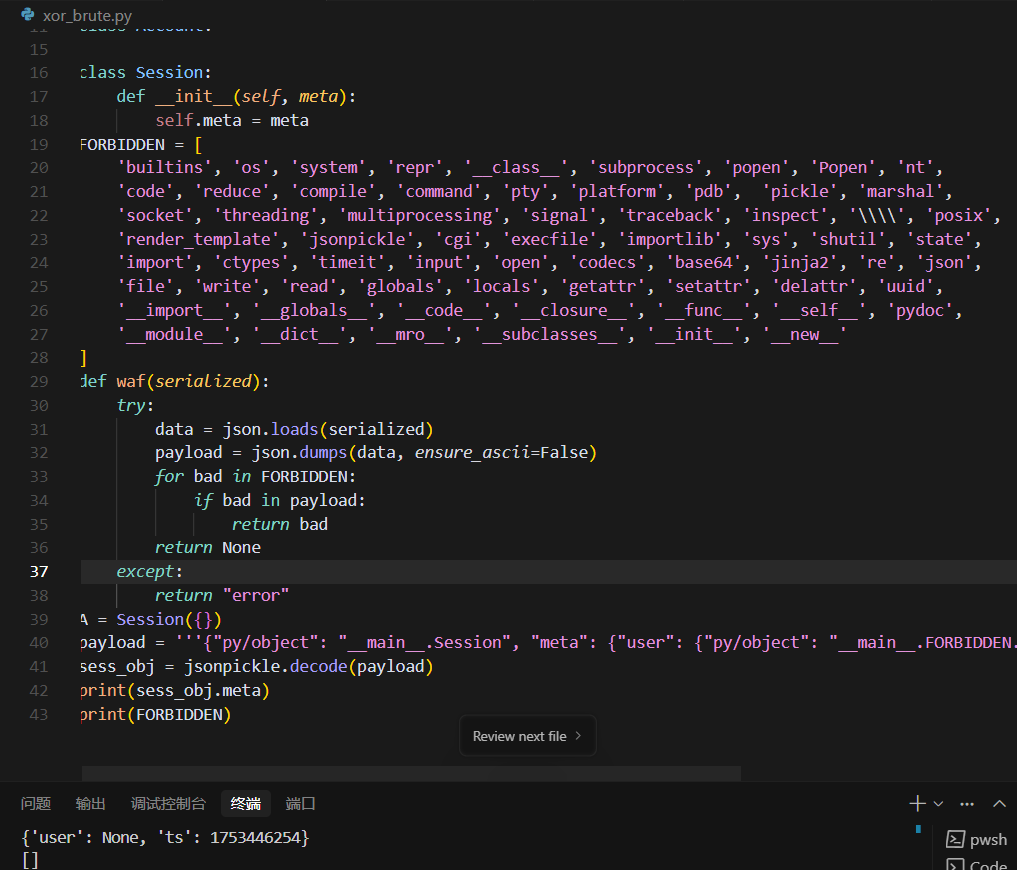
Task: Open the xor_brute.py breadcrumb
Action: coord(87,15)
